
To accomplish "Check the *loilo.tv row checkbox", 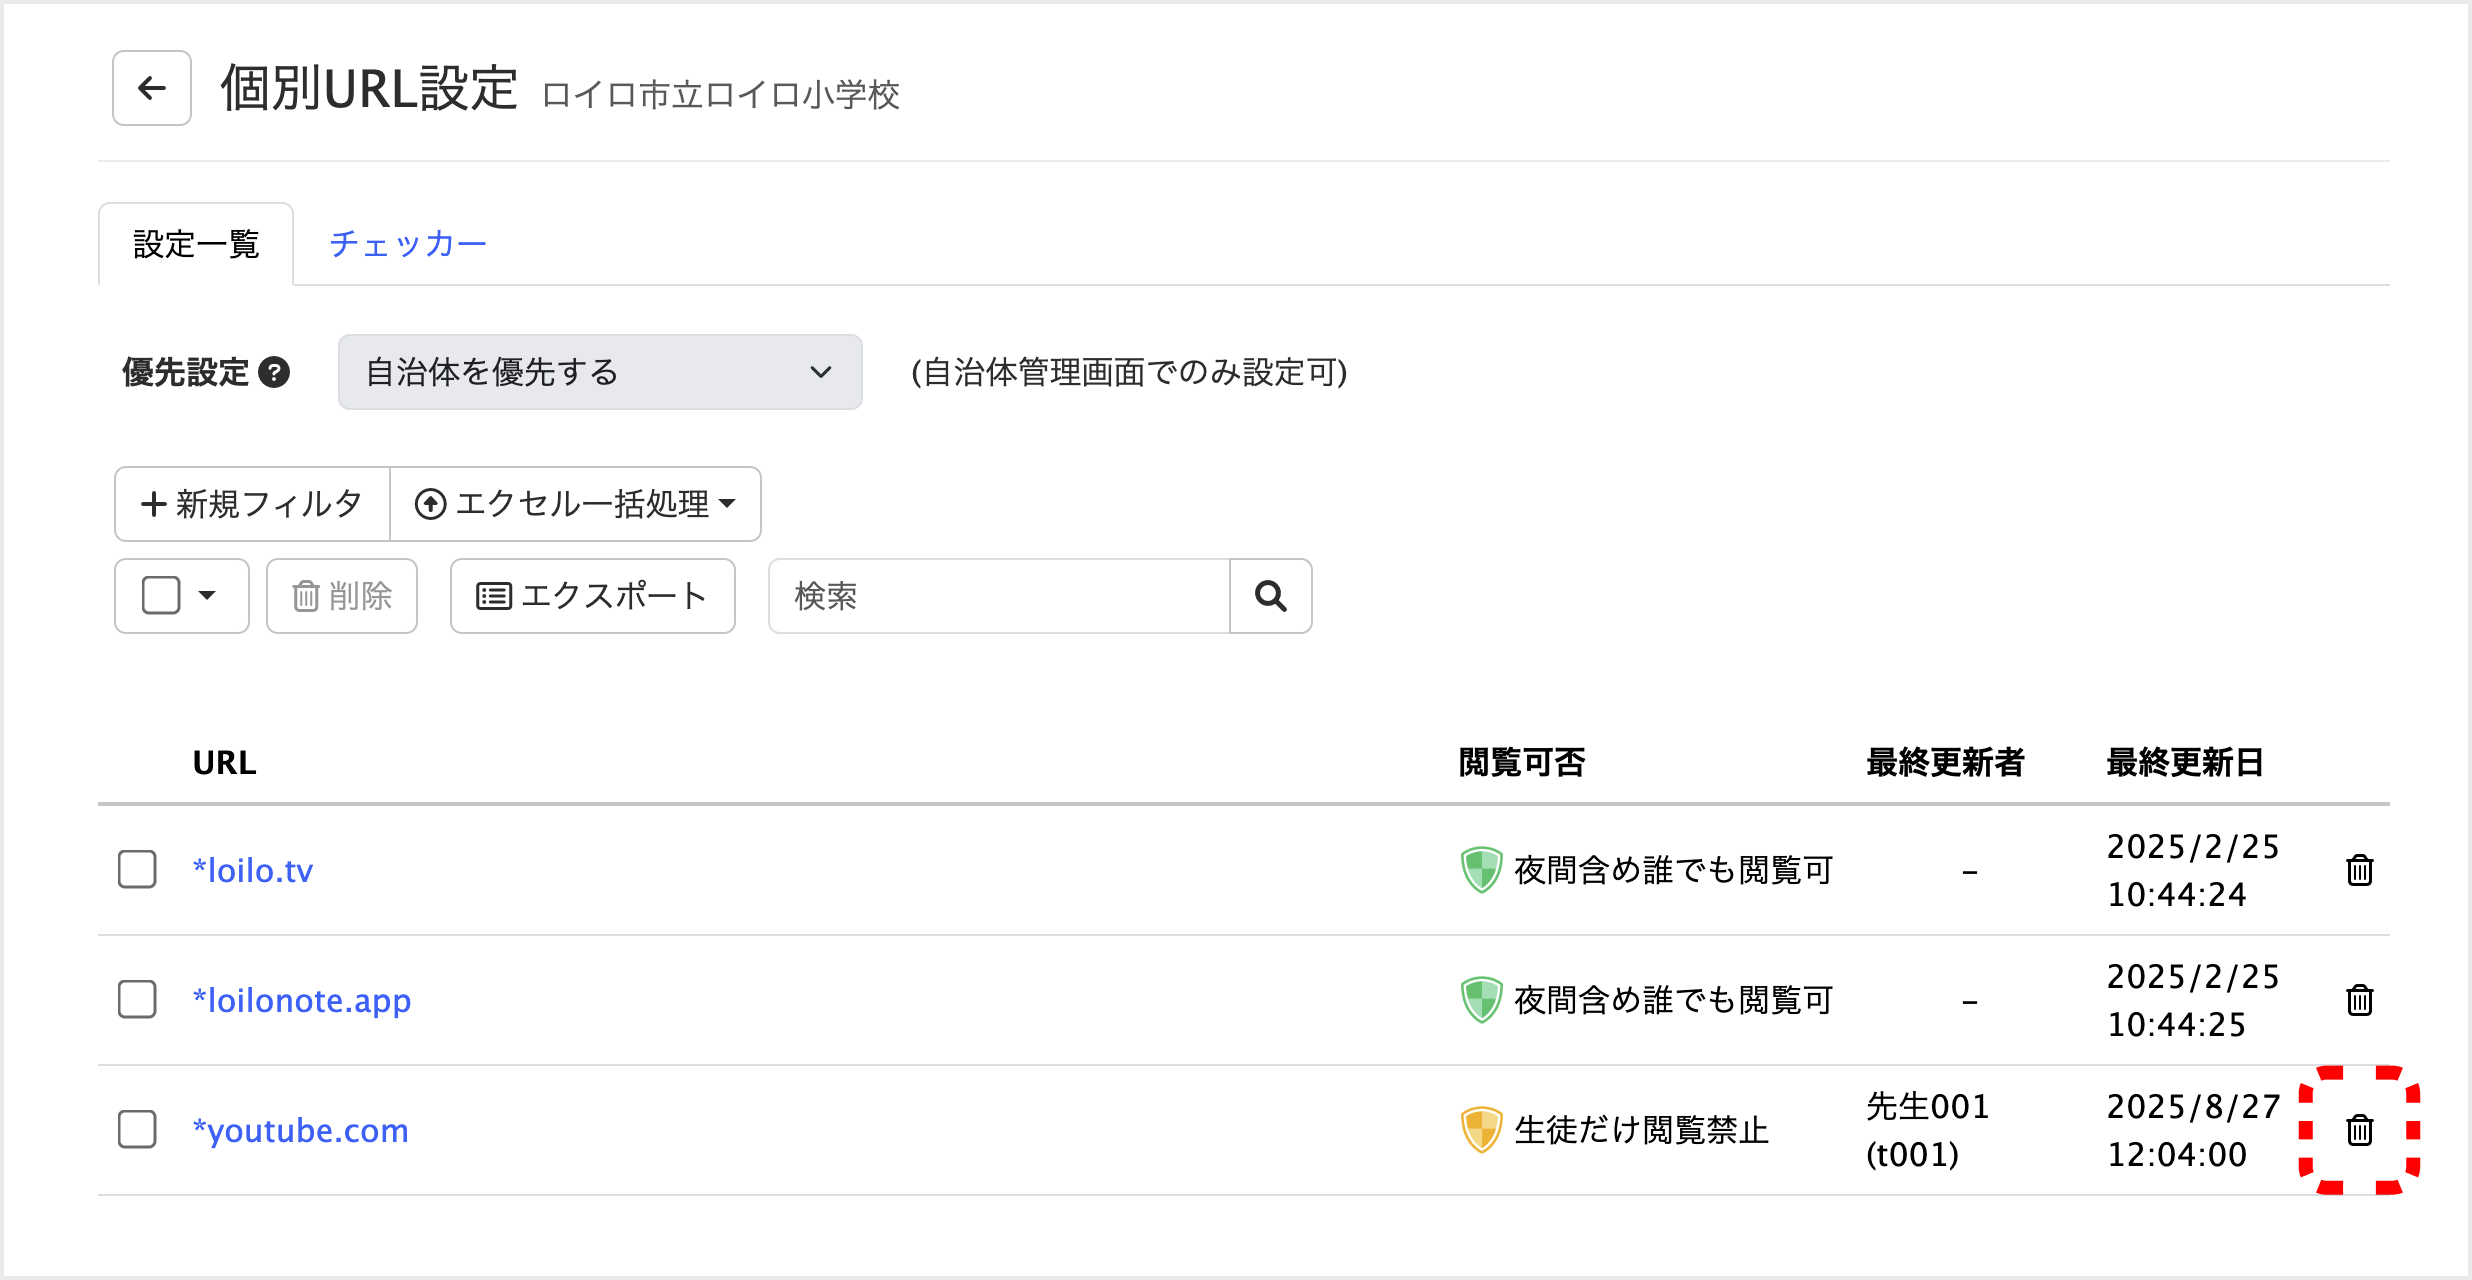I will pyautogui.click(x=137, y=870).
